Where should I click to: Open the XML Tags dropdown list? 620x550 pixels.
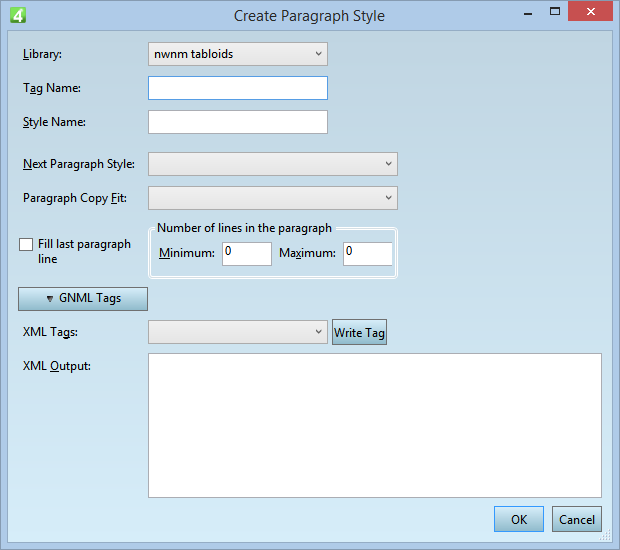pos(238,332)
